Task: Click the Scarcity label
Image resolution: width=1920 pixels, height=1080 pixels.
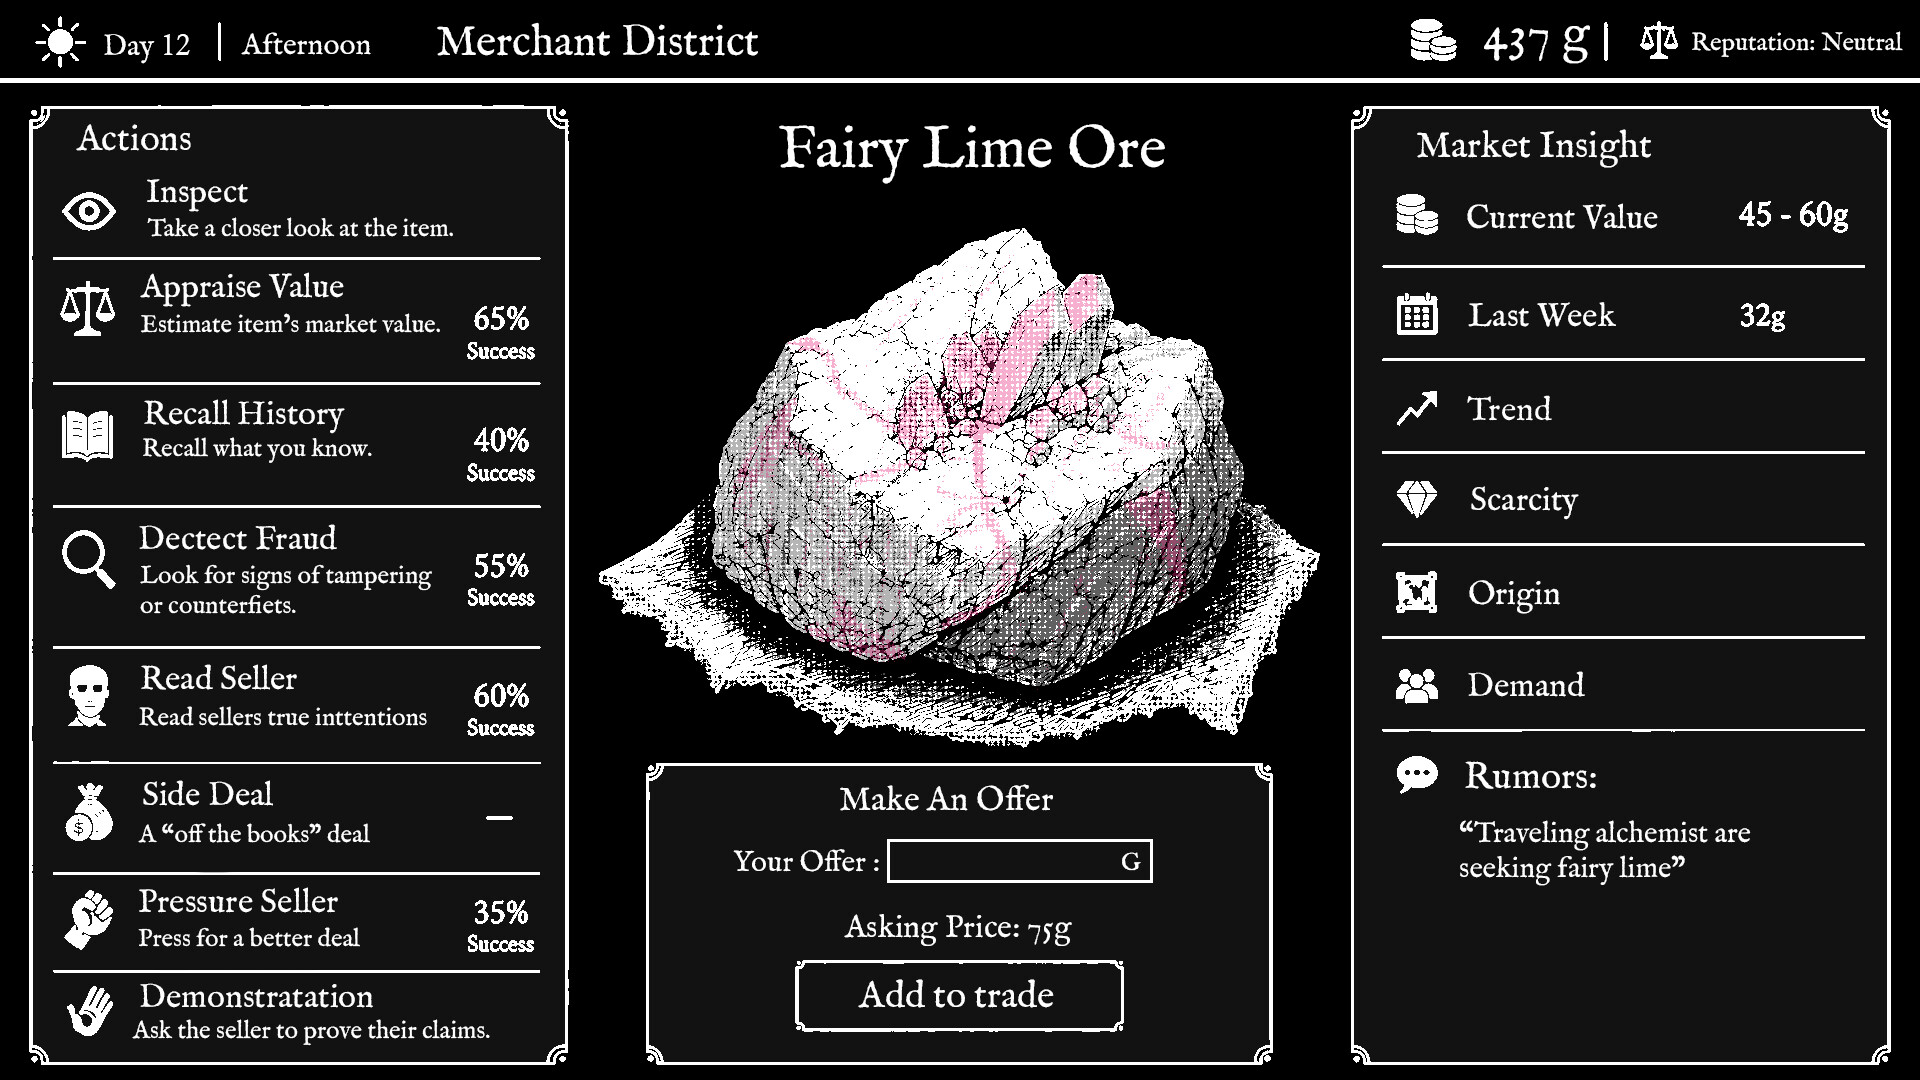Action: 1524,499
